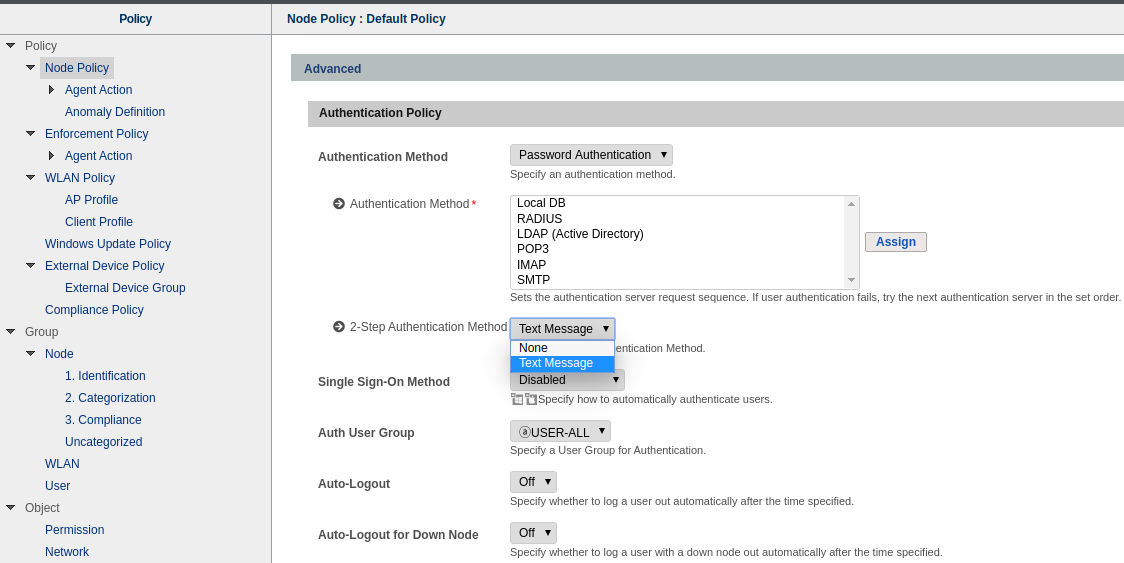Click arrow icon beside 2-Step Authentication Method
This screenshot has width=1124, height=563.
tap(339, 327)
